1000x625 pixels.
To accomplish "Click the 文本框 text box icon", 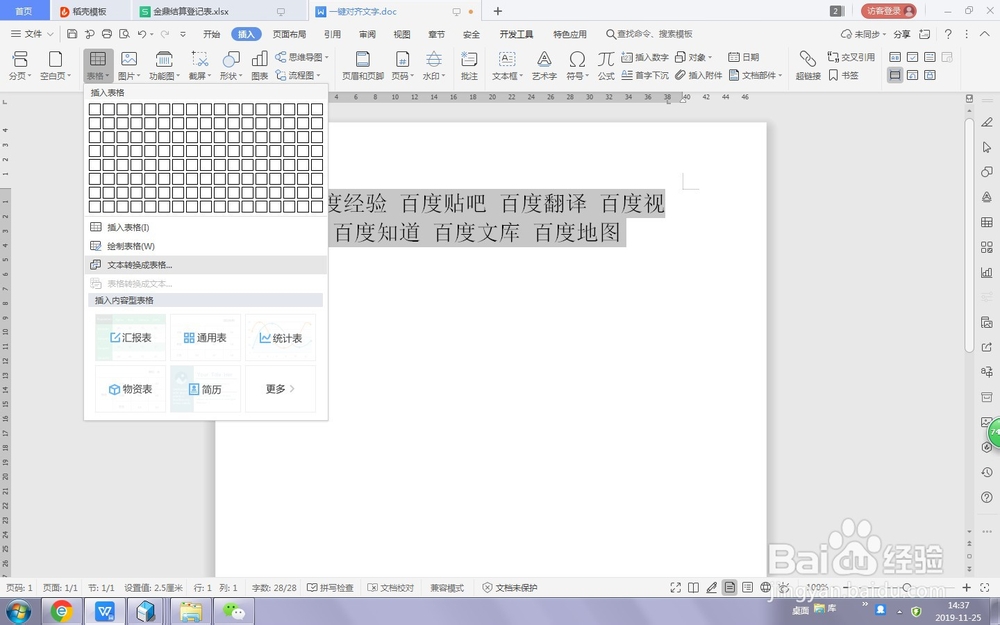I will click(507, 59).
